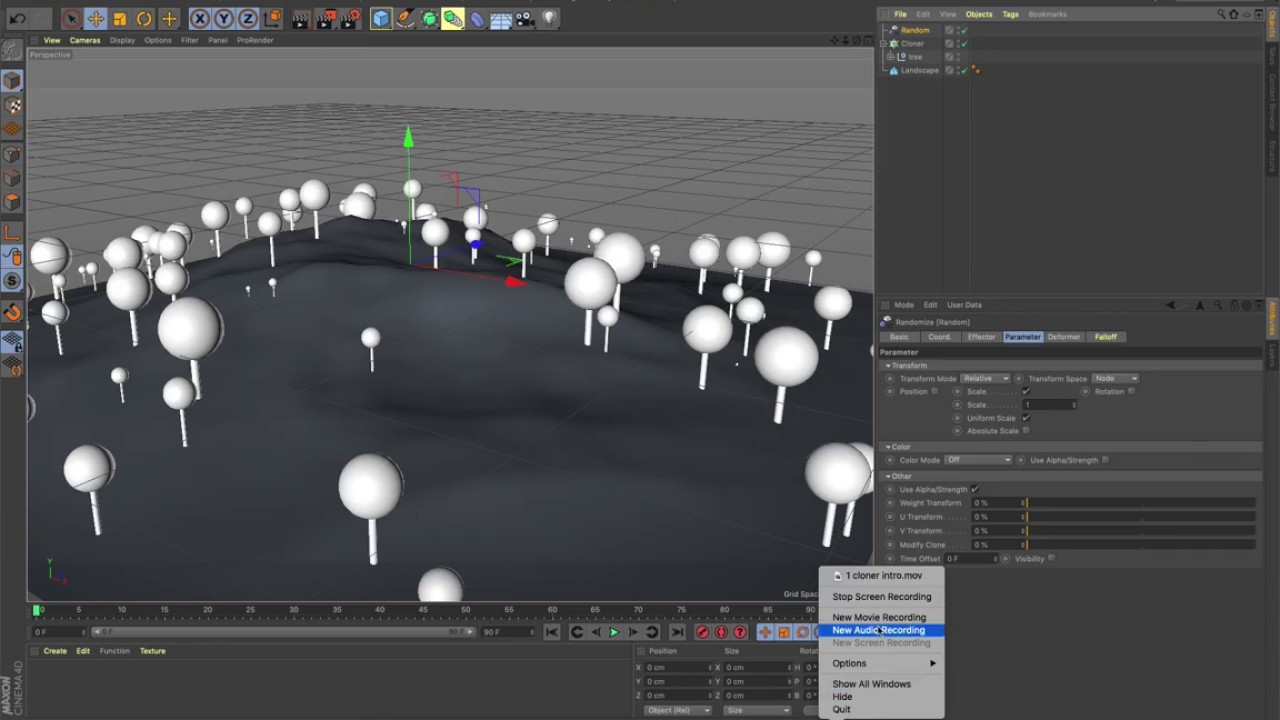Click the Light bulb icon

click(549, 18)
